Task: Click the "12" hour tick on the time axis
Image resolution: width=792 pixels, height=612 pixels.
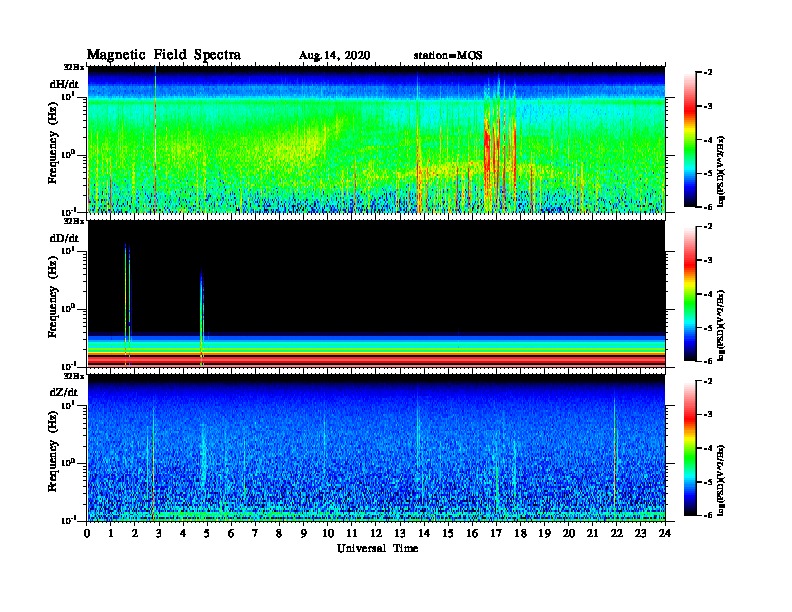Action: point(376,534)
